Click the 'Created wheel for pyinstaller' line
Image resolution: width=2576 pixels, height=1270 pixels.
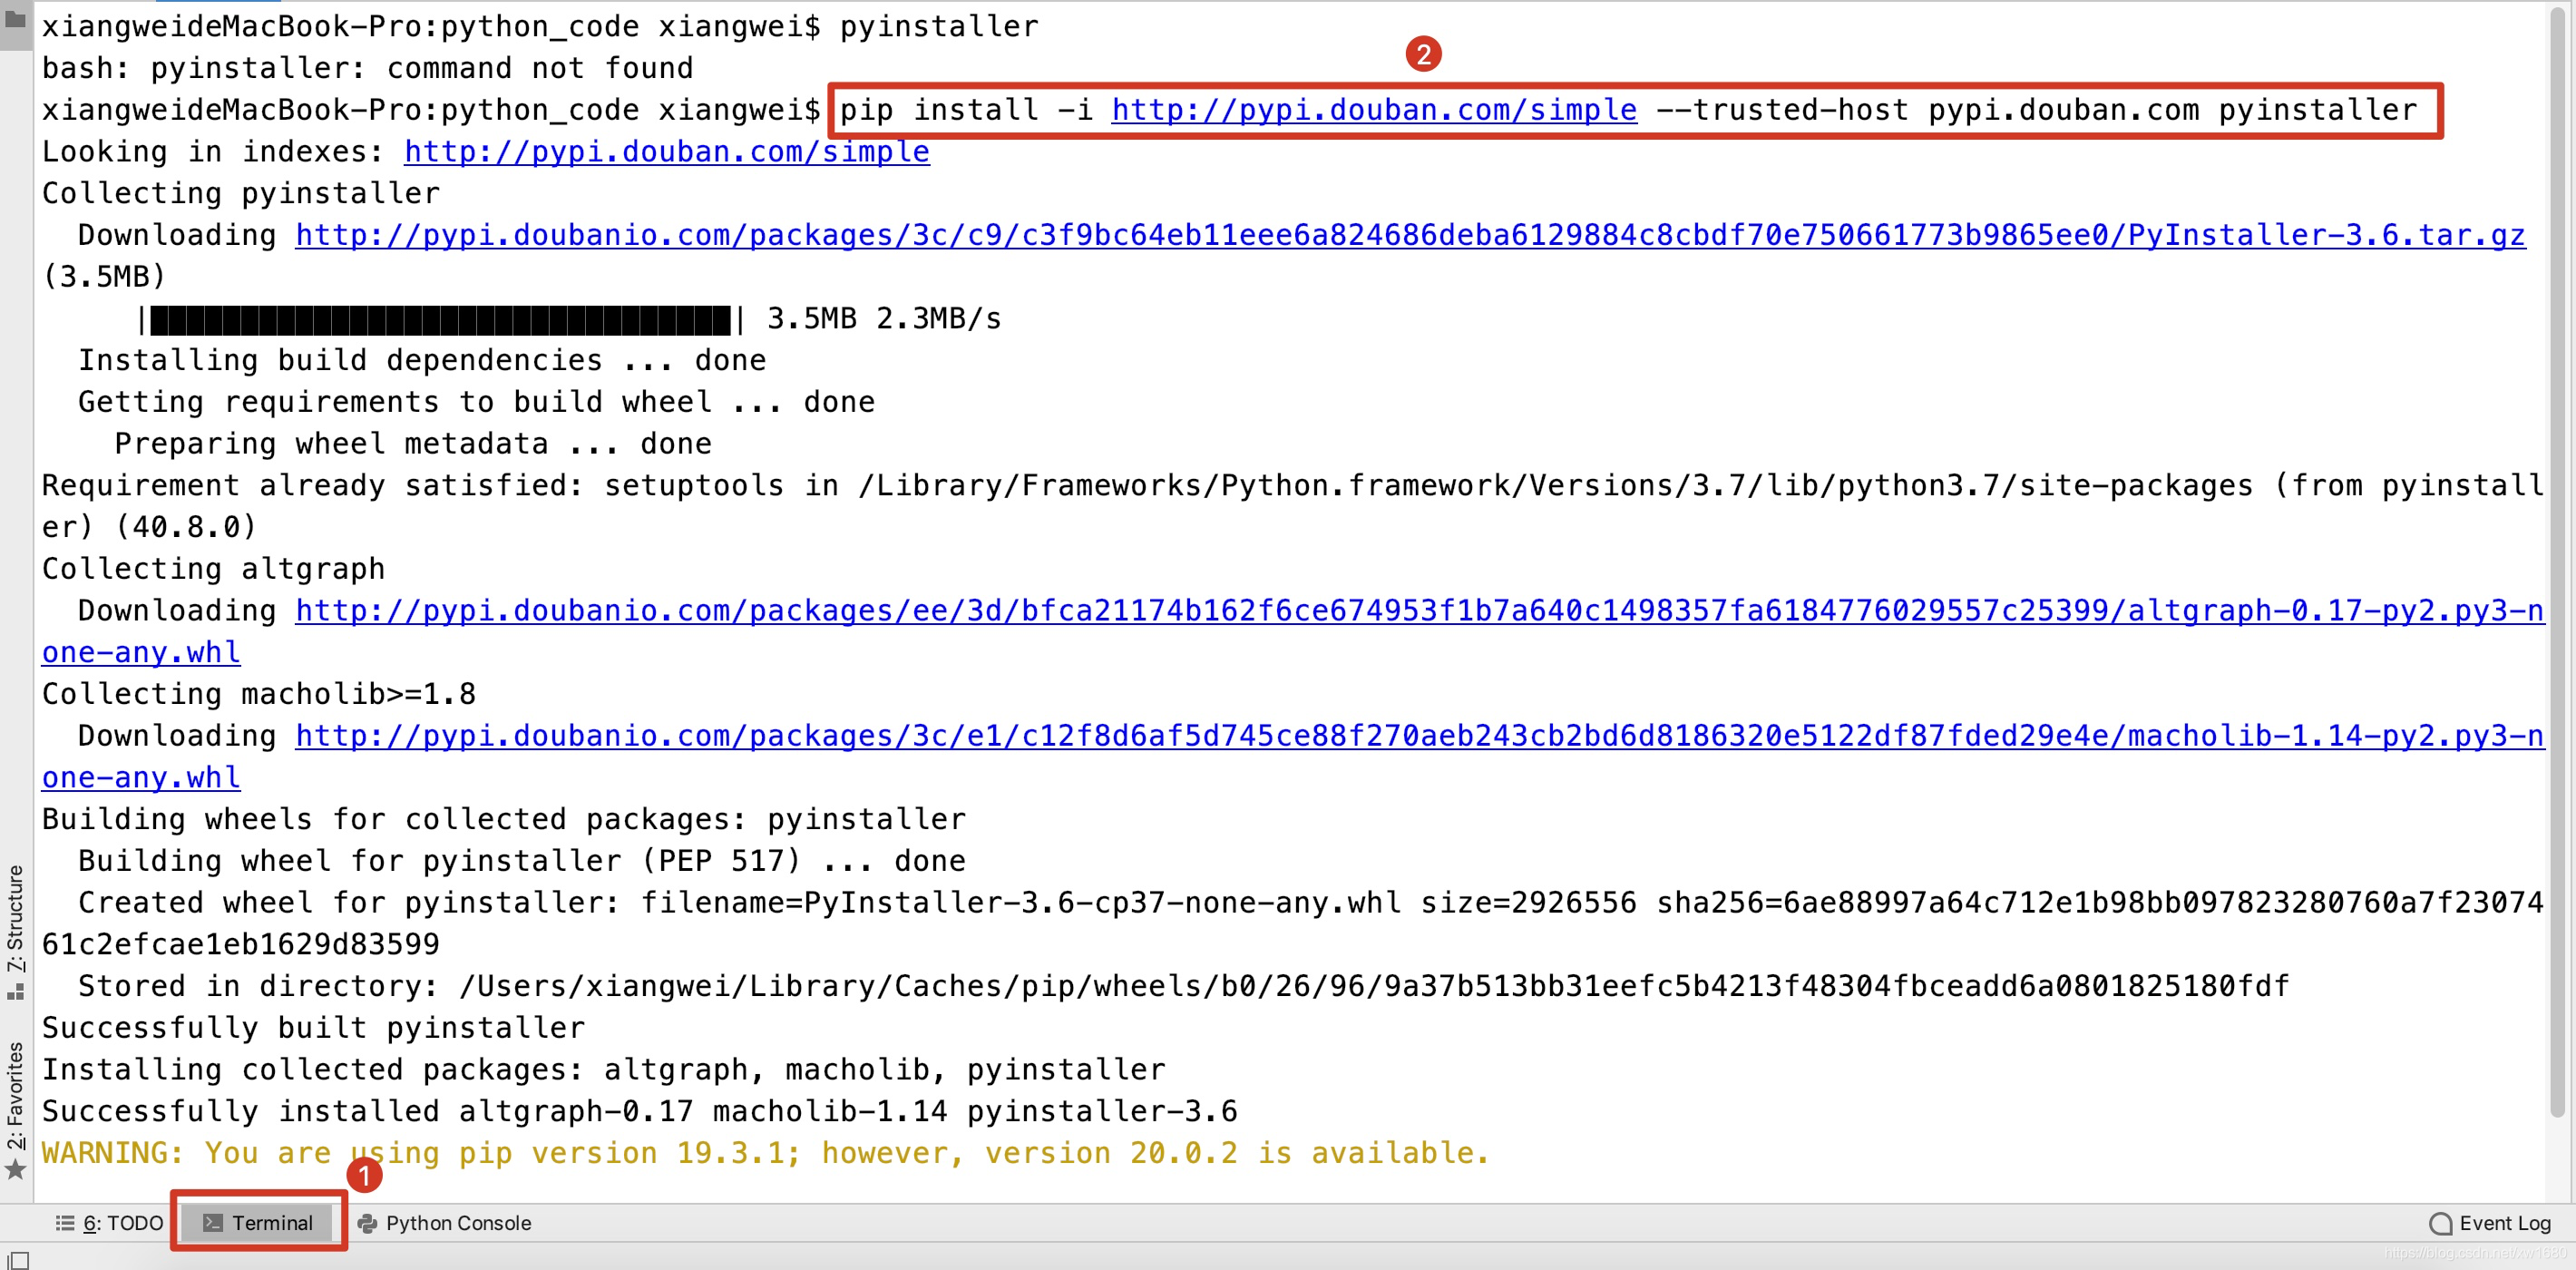1293,924
